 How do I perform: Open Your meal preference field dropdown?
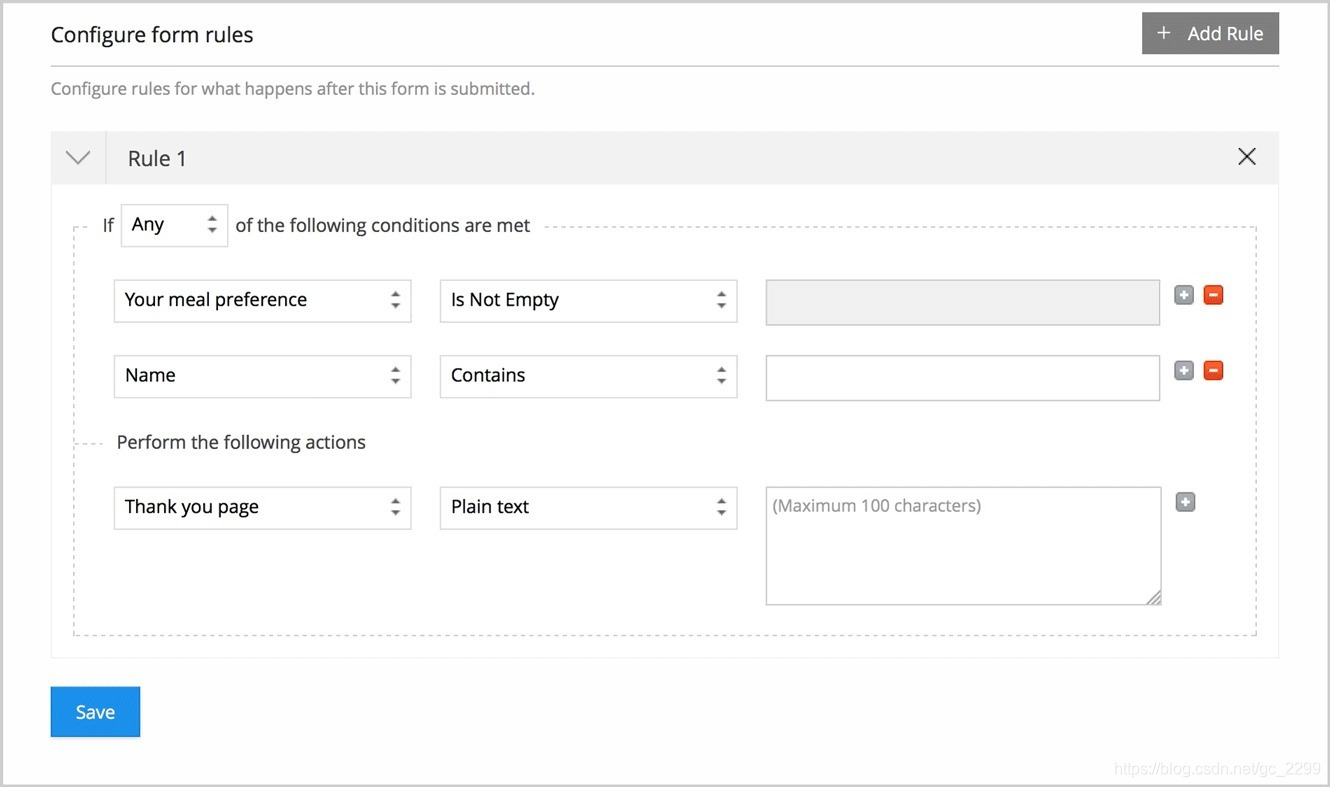(x=262, y=300)
